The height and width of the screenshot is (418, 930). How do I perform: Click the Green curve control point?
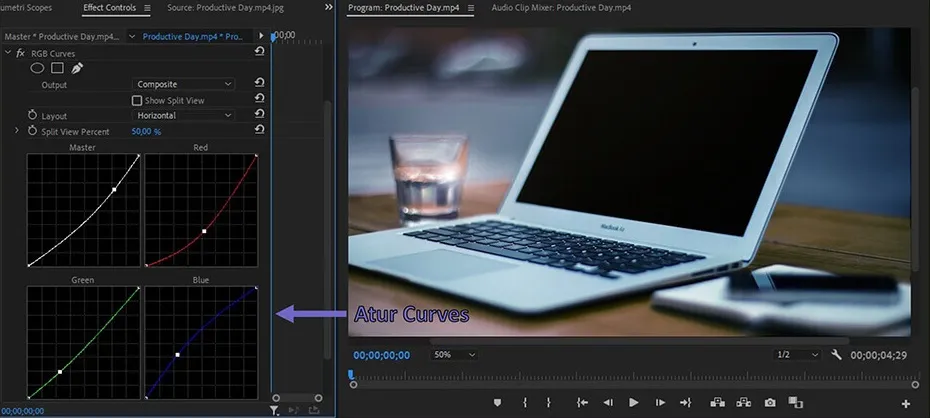[60, 372]
